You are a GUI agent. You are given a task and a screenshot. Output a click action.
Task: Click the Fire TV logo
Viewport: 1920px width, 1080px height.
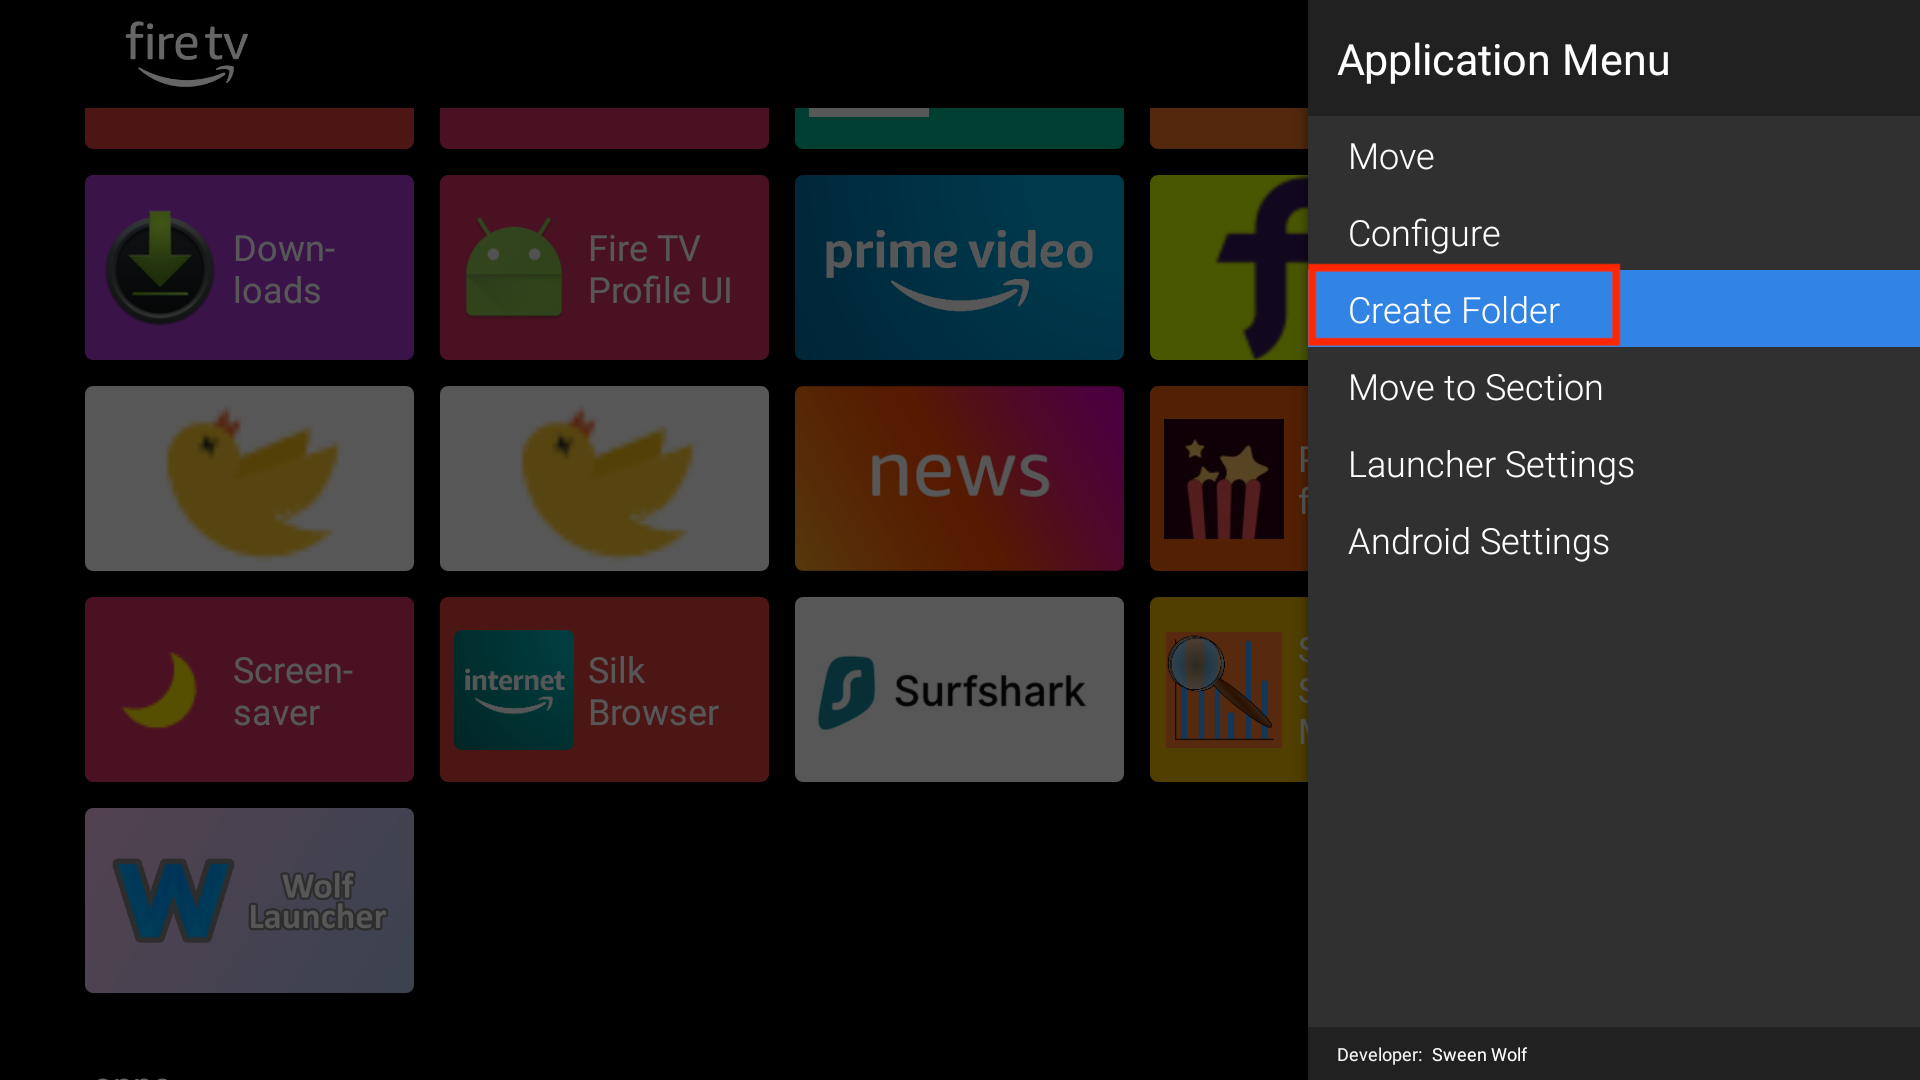pos(186,54)
